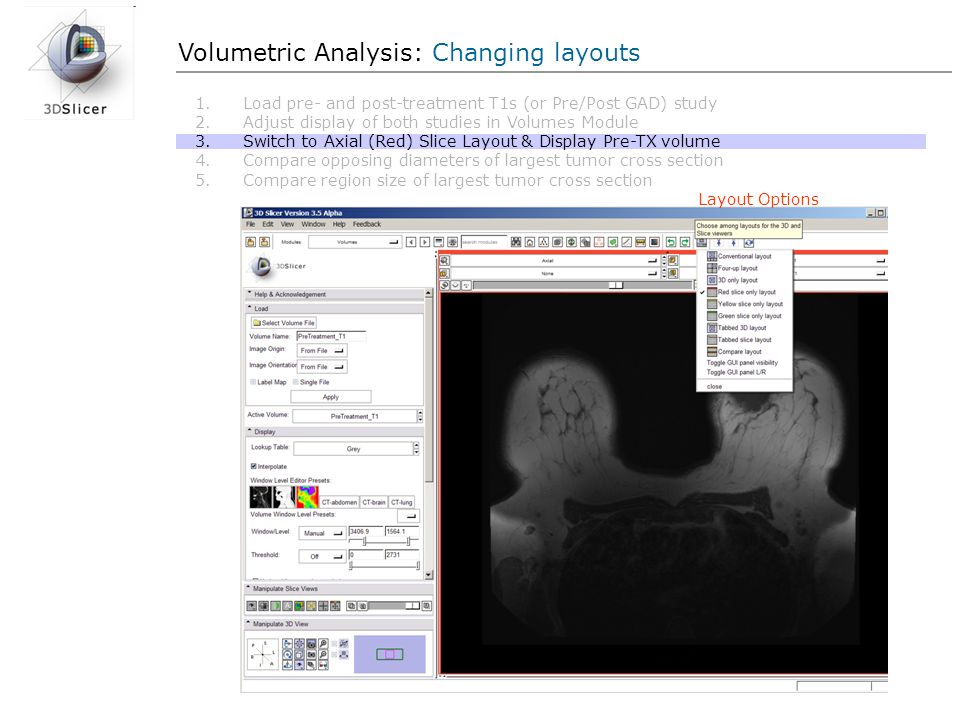
Task: Click the Volume Name text field
Action: click(x=331, y=336)
